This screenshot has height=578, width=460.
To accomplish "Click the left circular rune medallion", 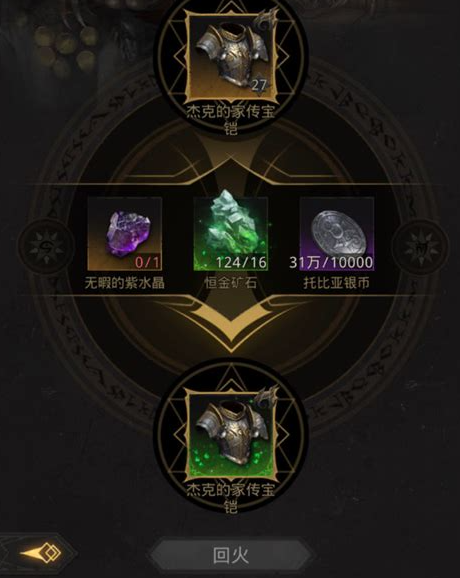I will point(46,246).
